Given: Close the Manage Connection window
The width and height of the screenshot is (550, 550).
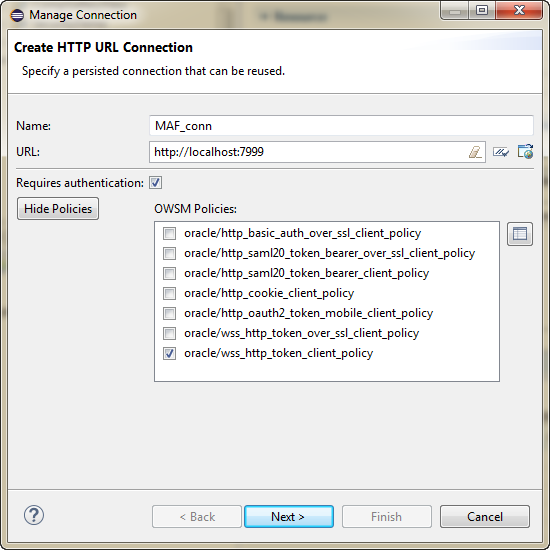Looking at the screenshot, I should click(519, 11).
